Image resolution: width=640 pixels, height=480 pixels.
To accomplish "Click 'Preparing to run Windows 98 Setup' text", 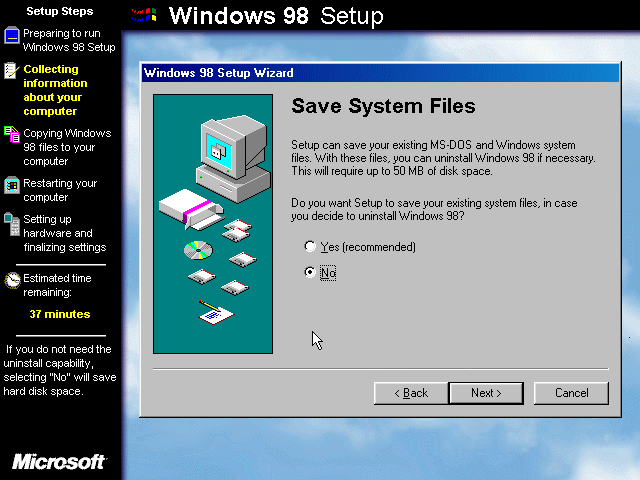I will pos(69,40).
